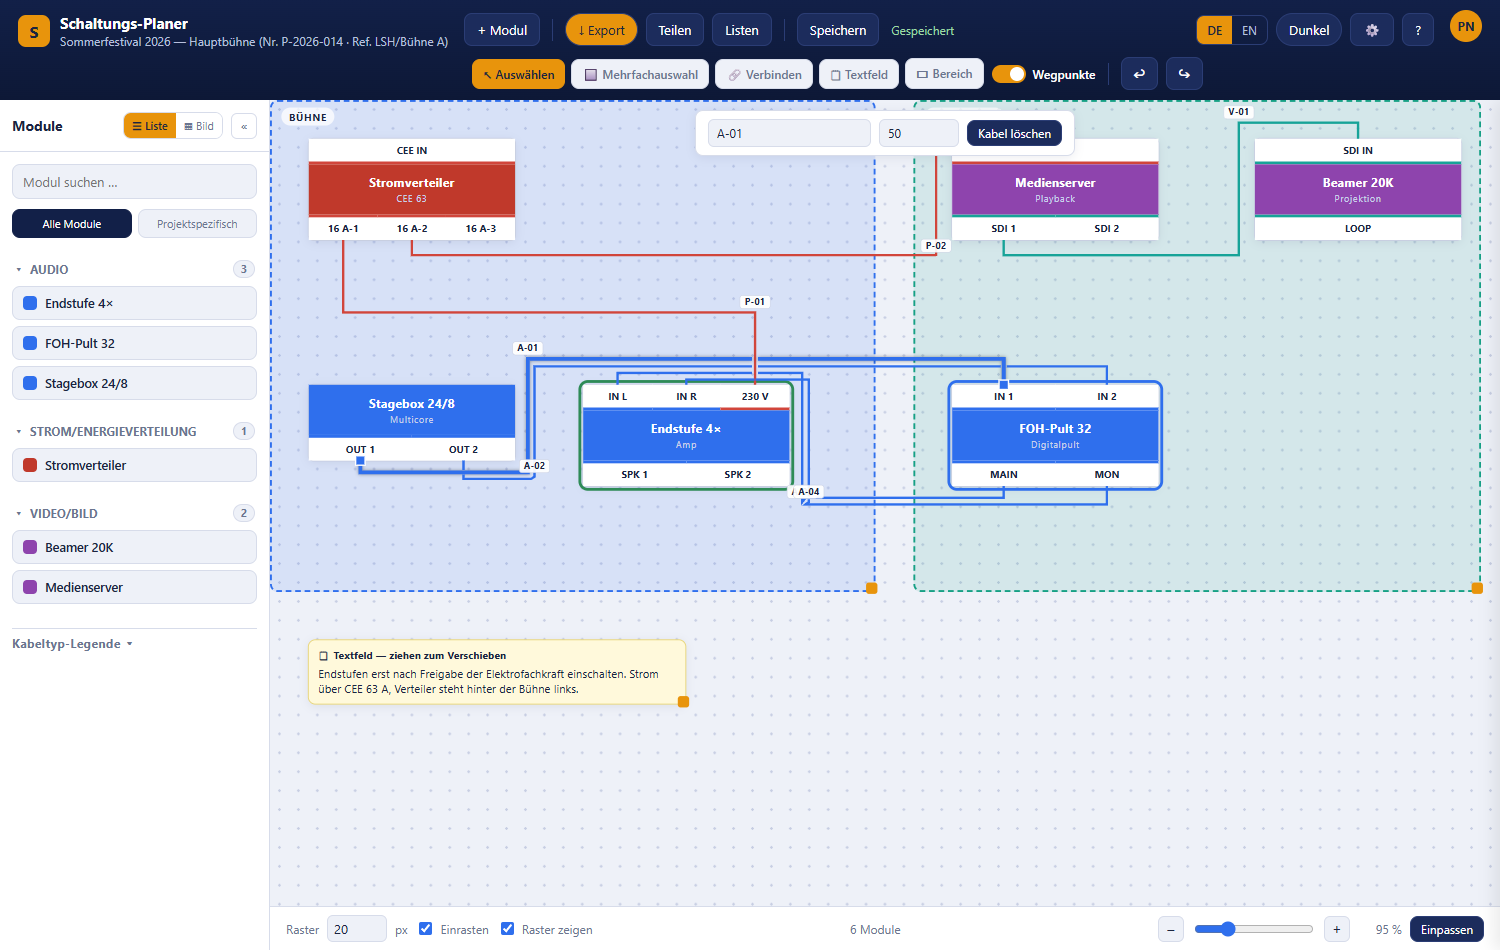Select the Verbinden cable tool

pos(764,74)
